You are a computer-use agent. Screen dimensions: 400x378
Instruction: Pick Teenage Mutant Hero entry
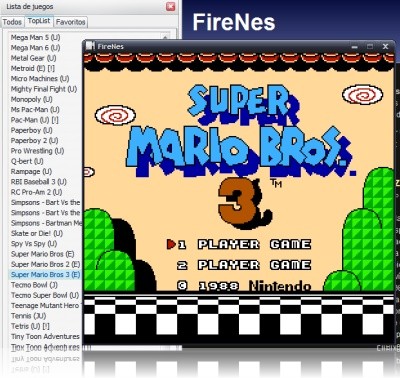[46, 306]
